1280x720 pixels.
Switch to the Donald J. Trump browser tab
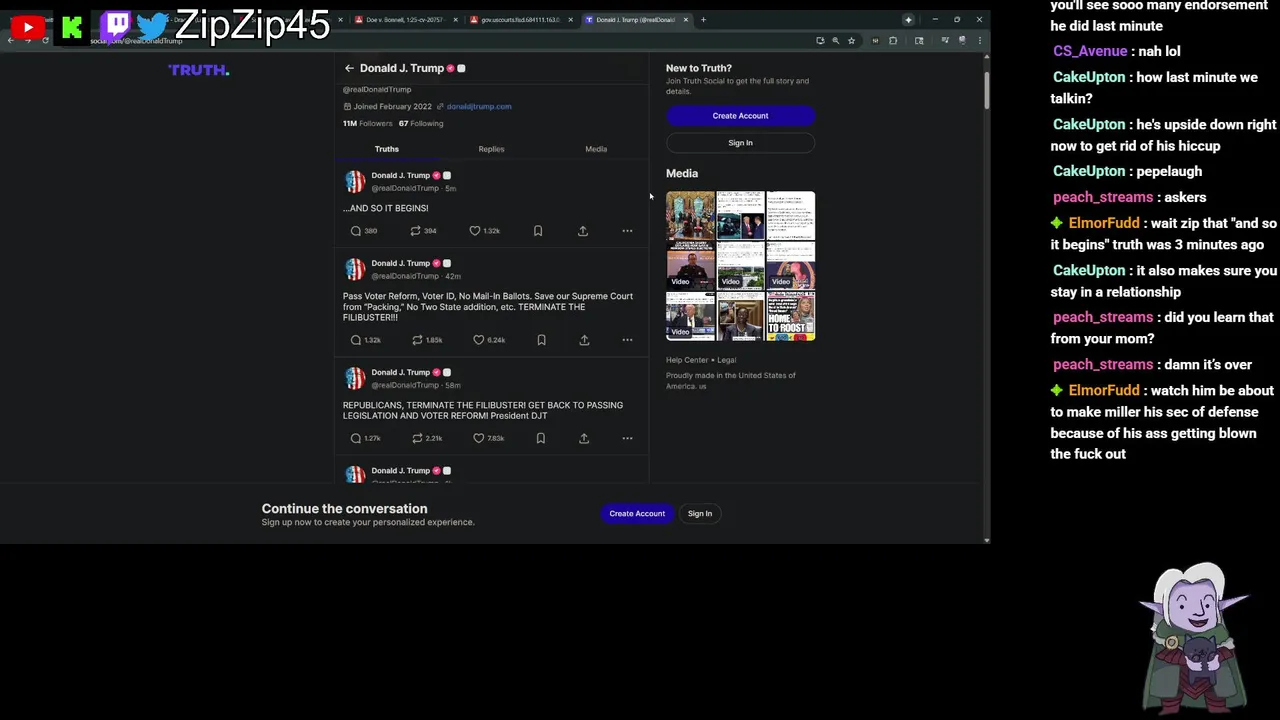click(x=636, y=19)
